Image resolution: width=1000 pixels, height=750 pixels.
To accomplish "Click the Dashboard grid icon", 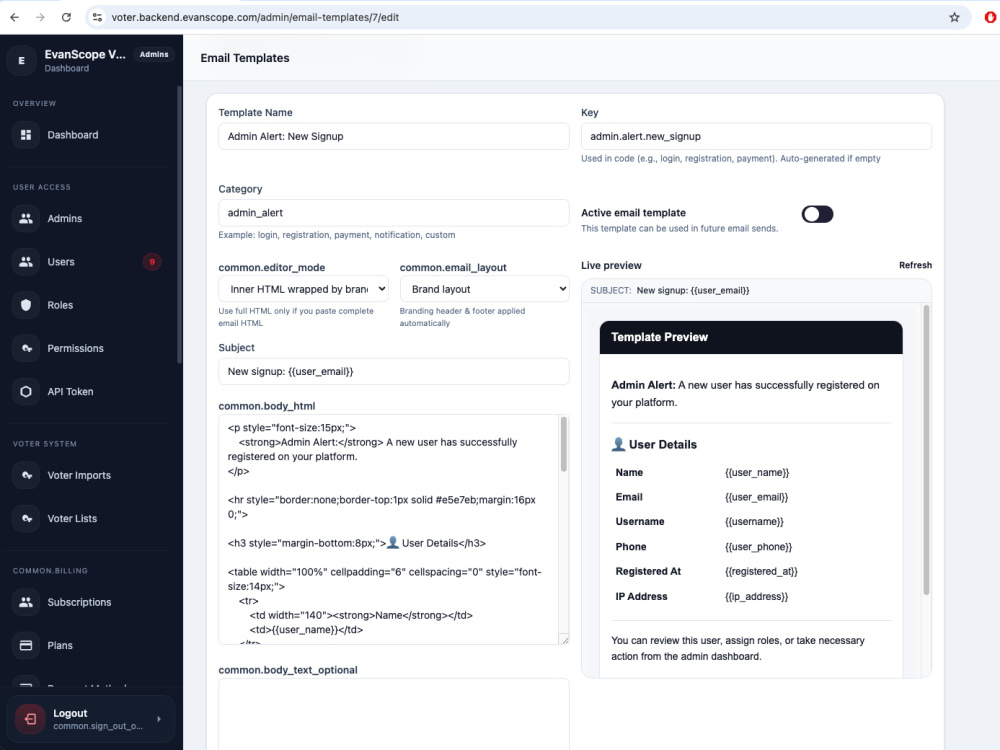I will 26,135.
